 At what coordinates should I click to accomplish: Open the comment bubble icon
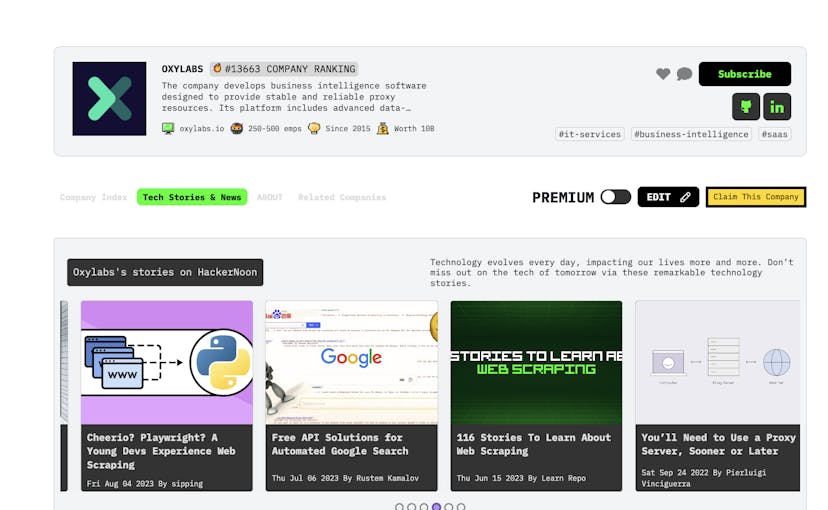tap(684, 74)
